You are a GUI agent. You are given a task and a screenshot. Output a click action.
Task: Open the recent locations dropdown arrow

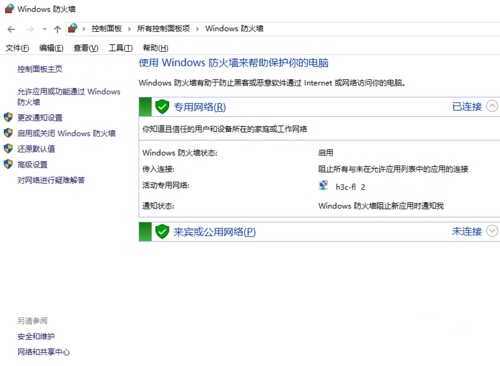click(44, 29)
